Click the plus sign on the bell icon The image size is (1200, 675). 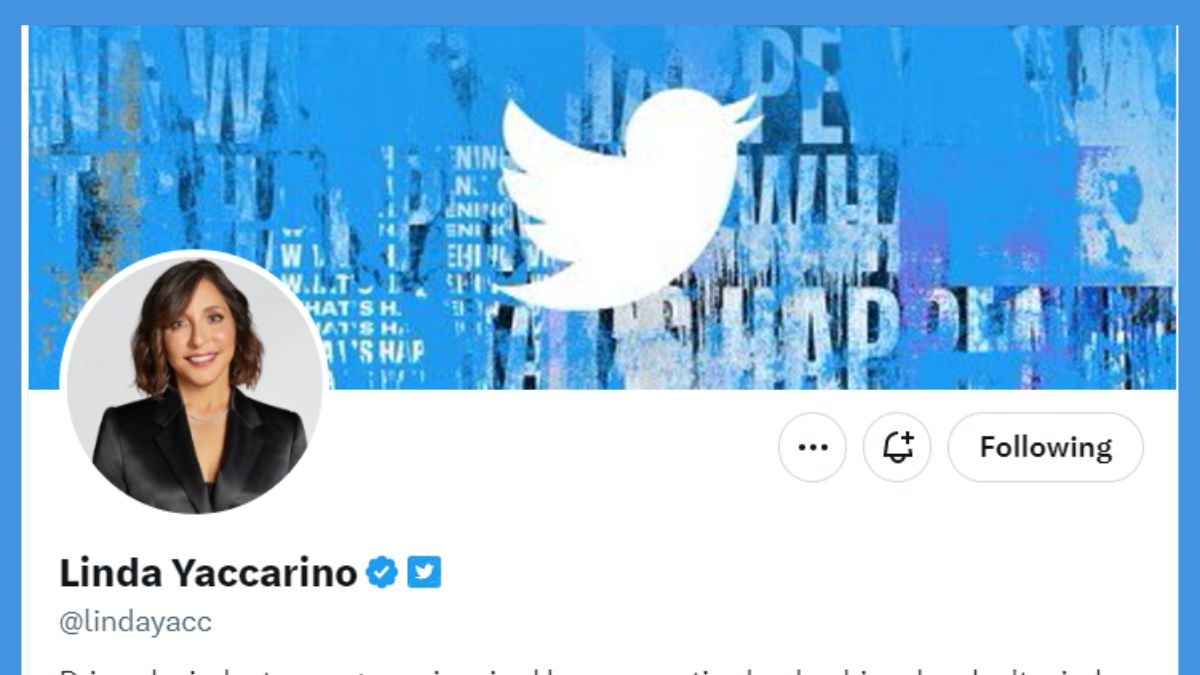coord(907,439)
